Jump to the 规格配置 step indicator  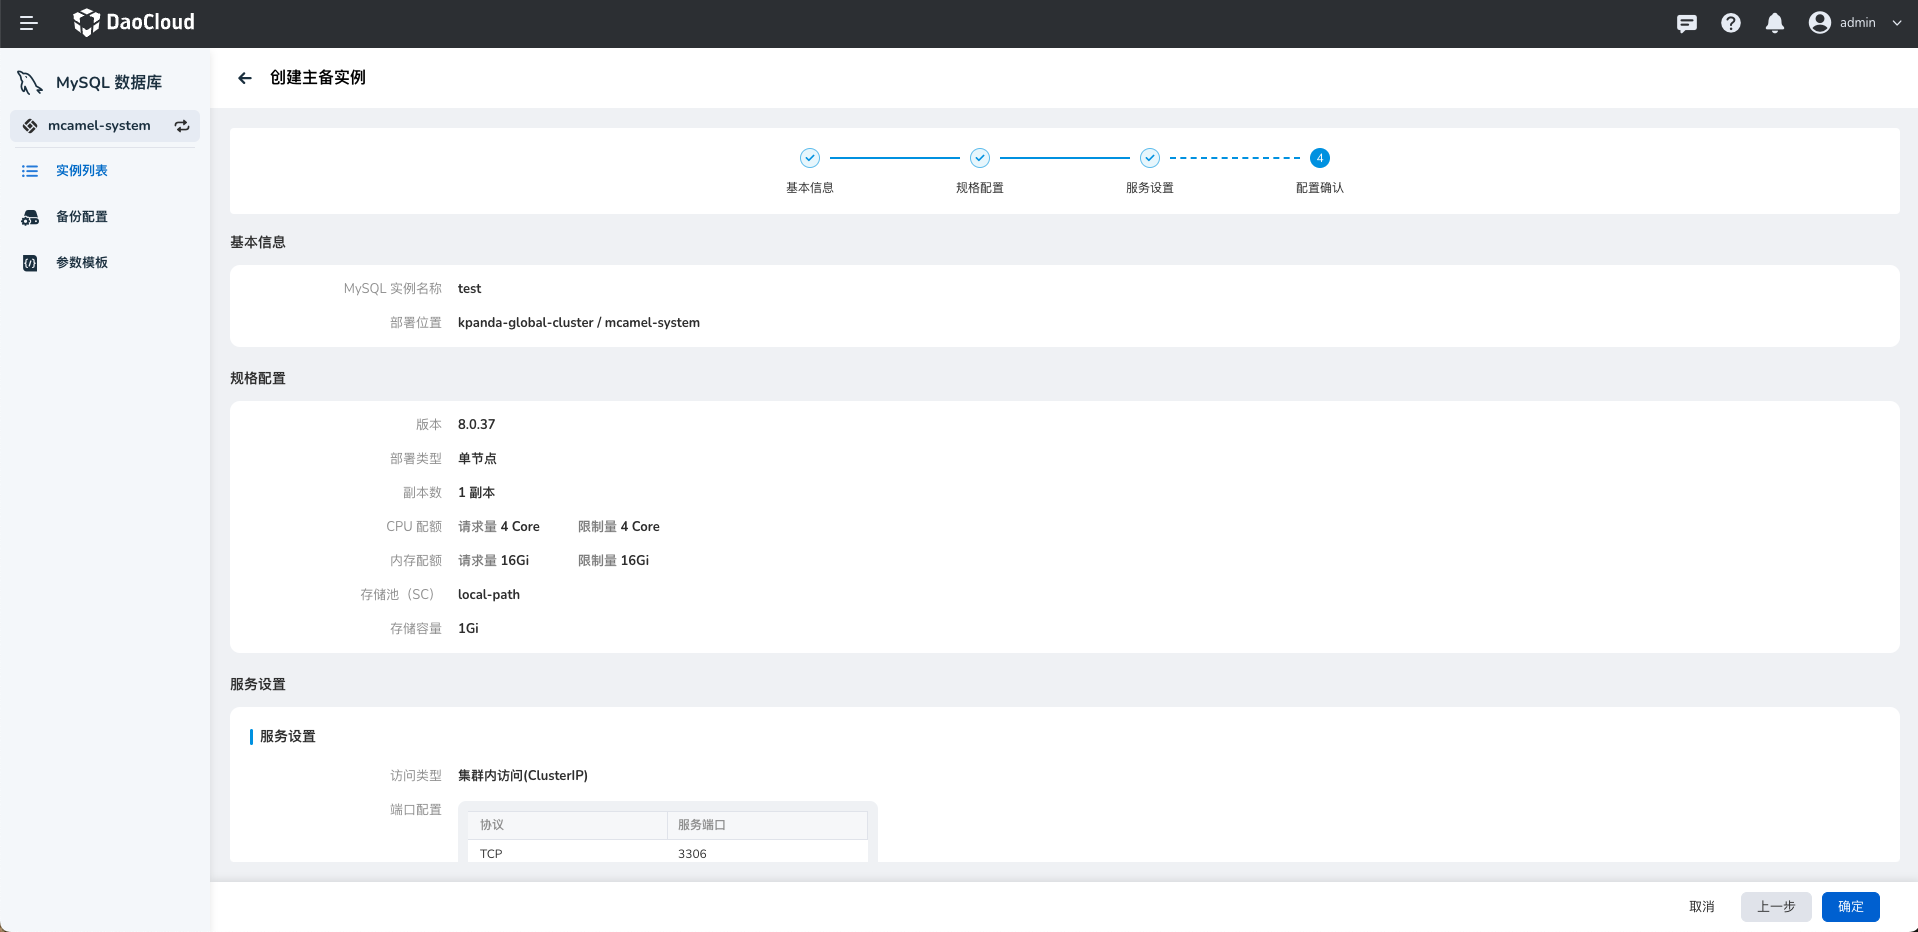[979, 158]
